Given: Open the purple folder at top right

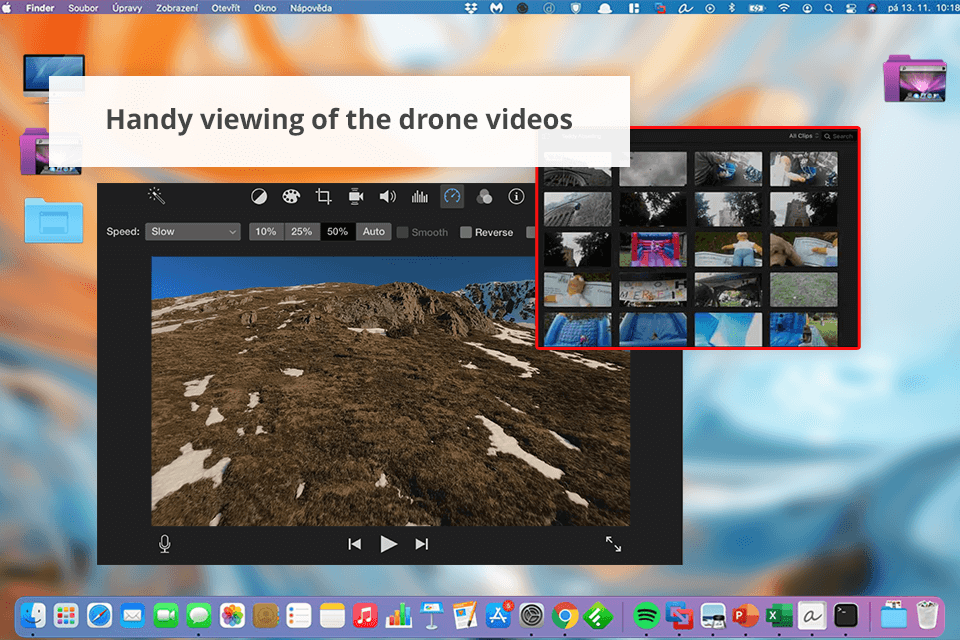Looking at the screenshot, I should click(915, 78).
